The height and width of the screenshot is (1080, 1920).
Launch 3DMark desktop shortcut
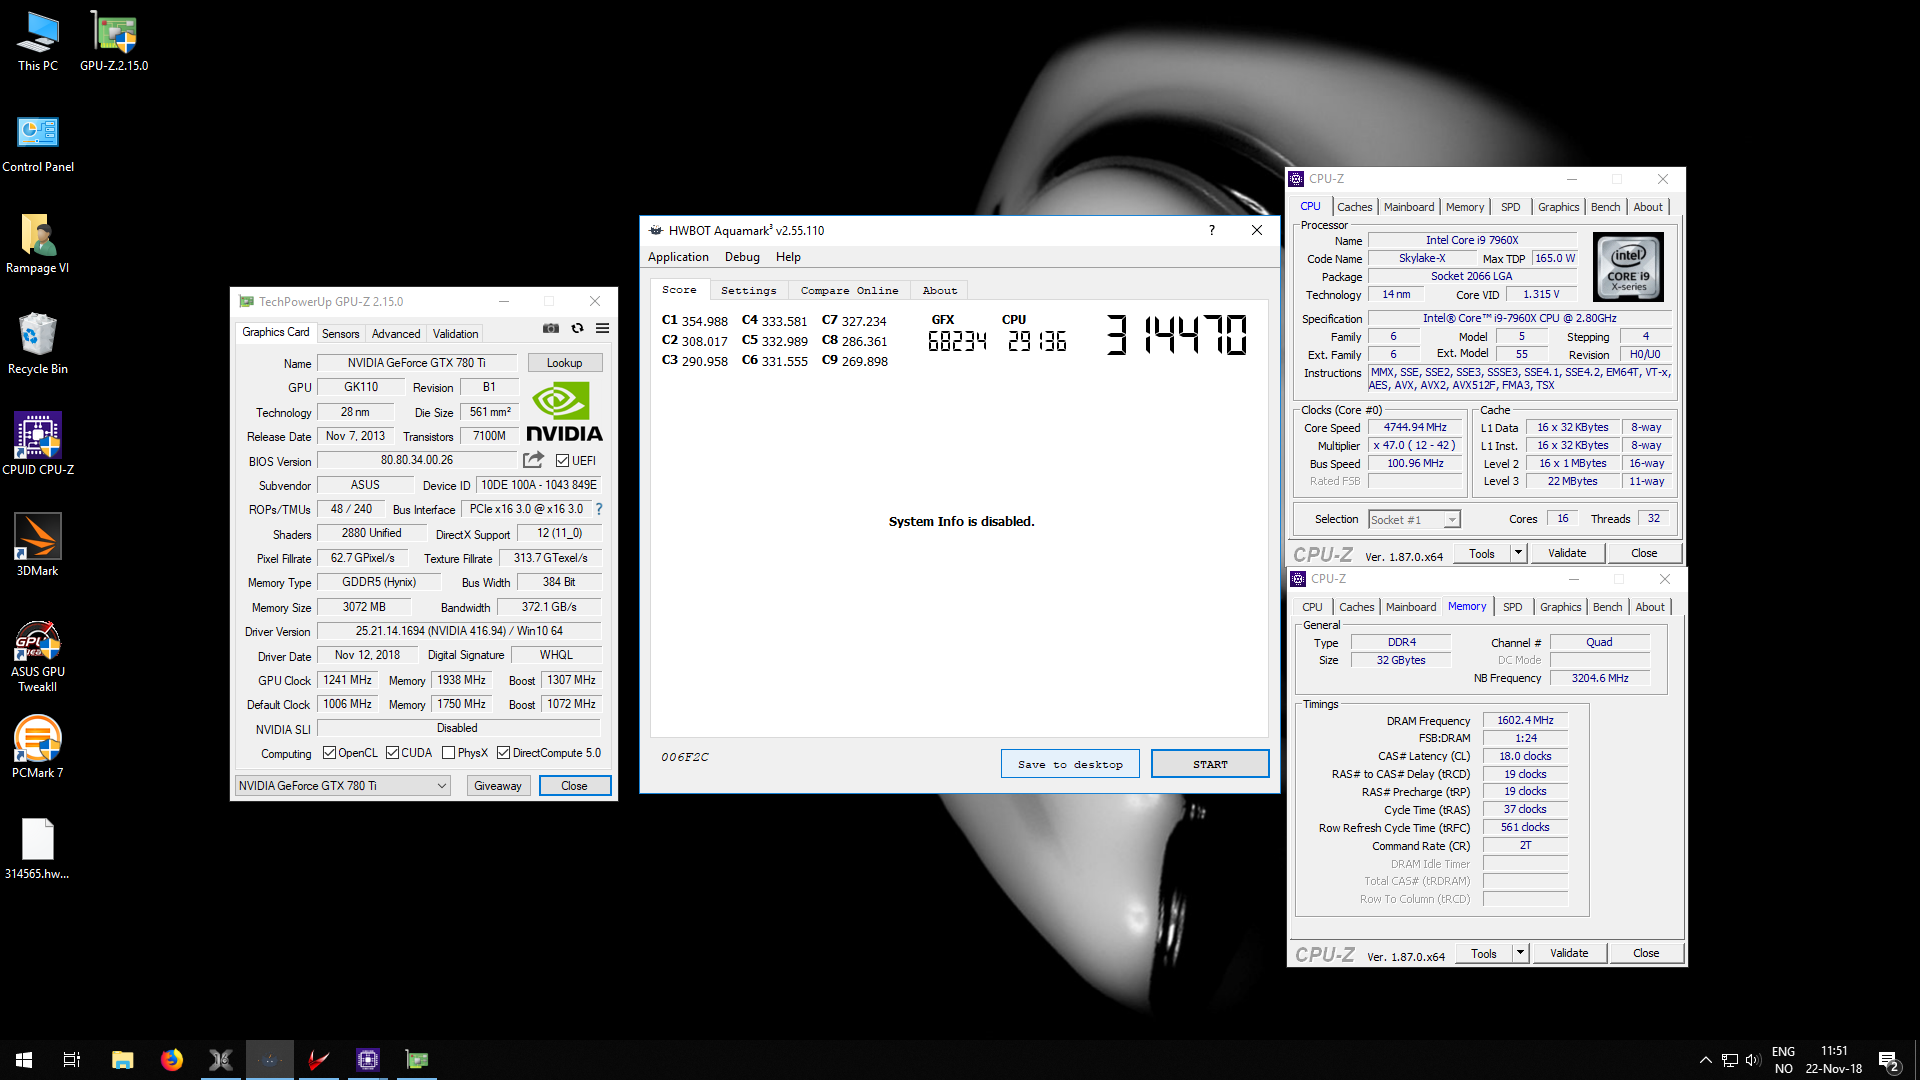(38, 546)
